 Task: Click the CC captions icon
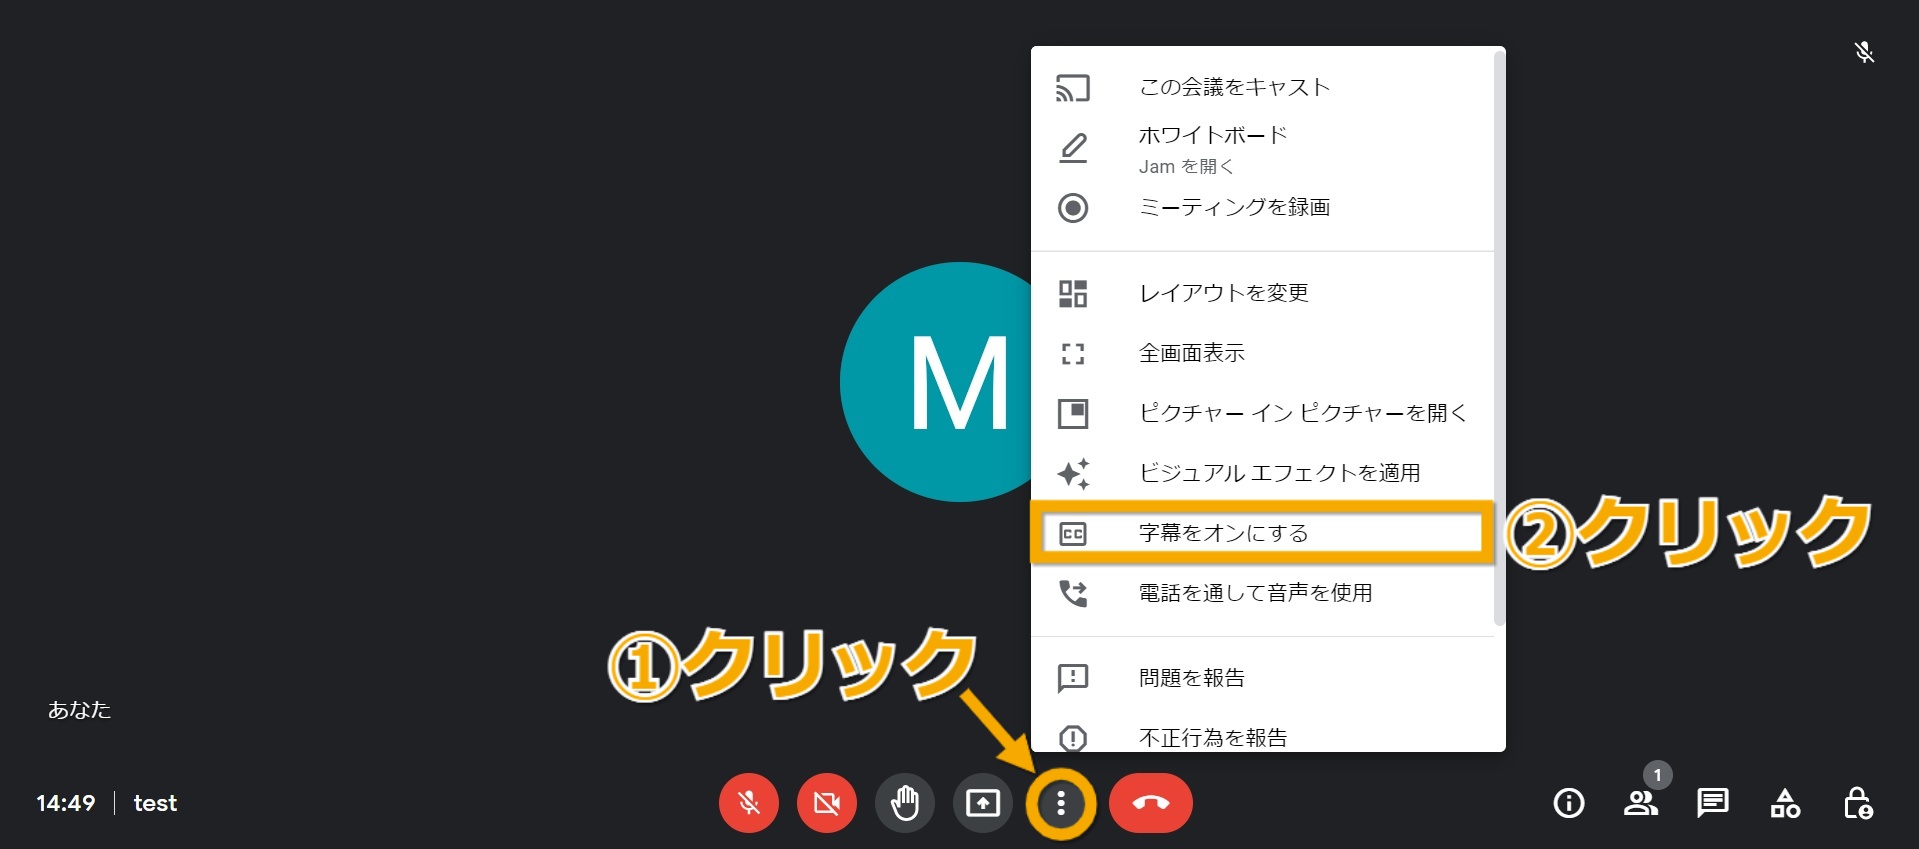point(1073,534)
